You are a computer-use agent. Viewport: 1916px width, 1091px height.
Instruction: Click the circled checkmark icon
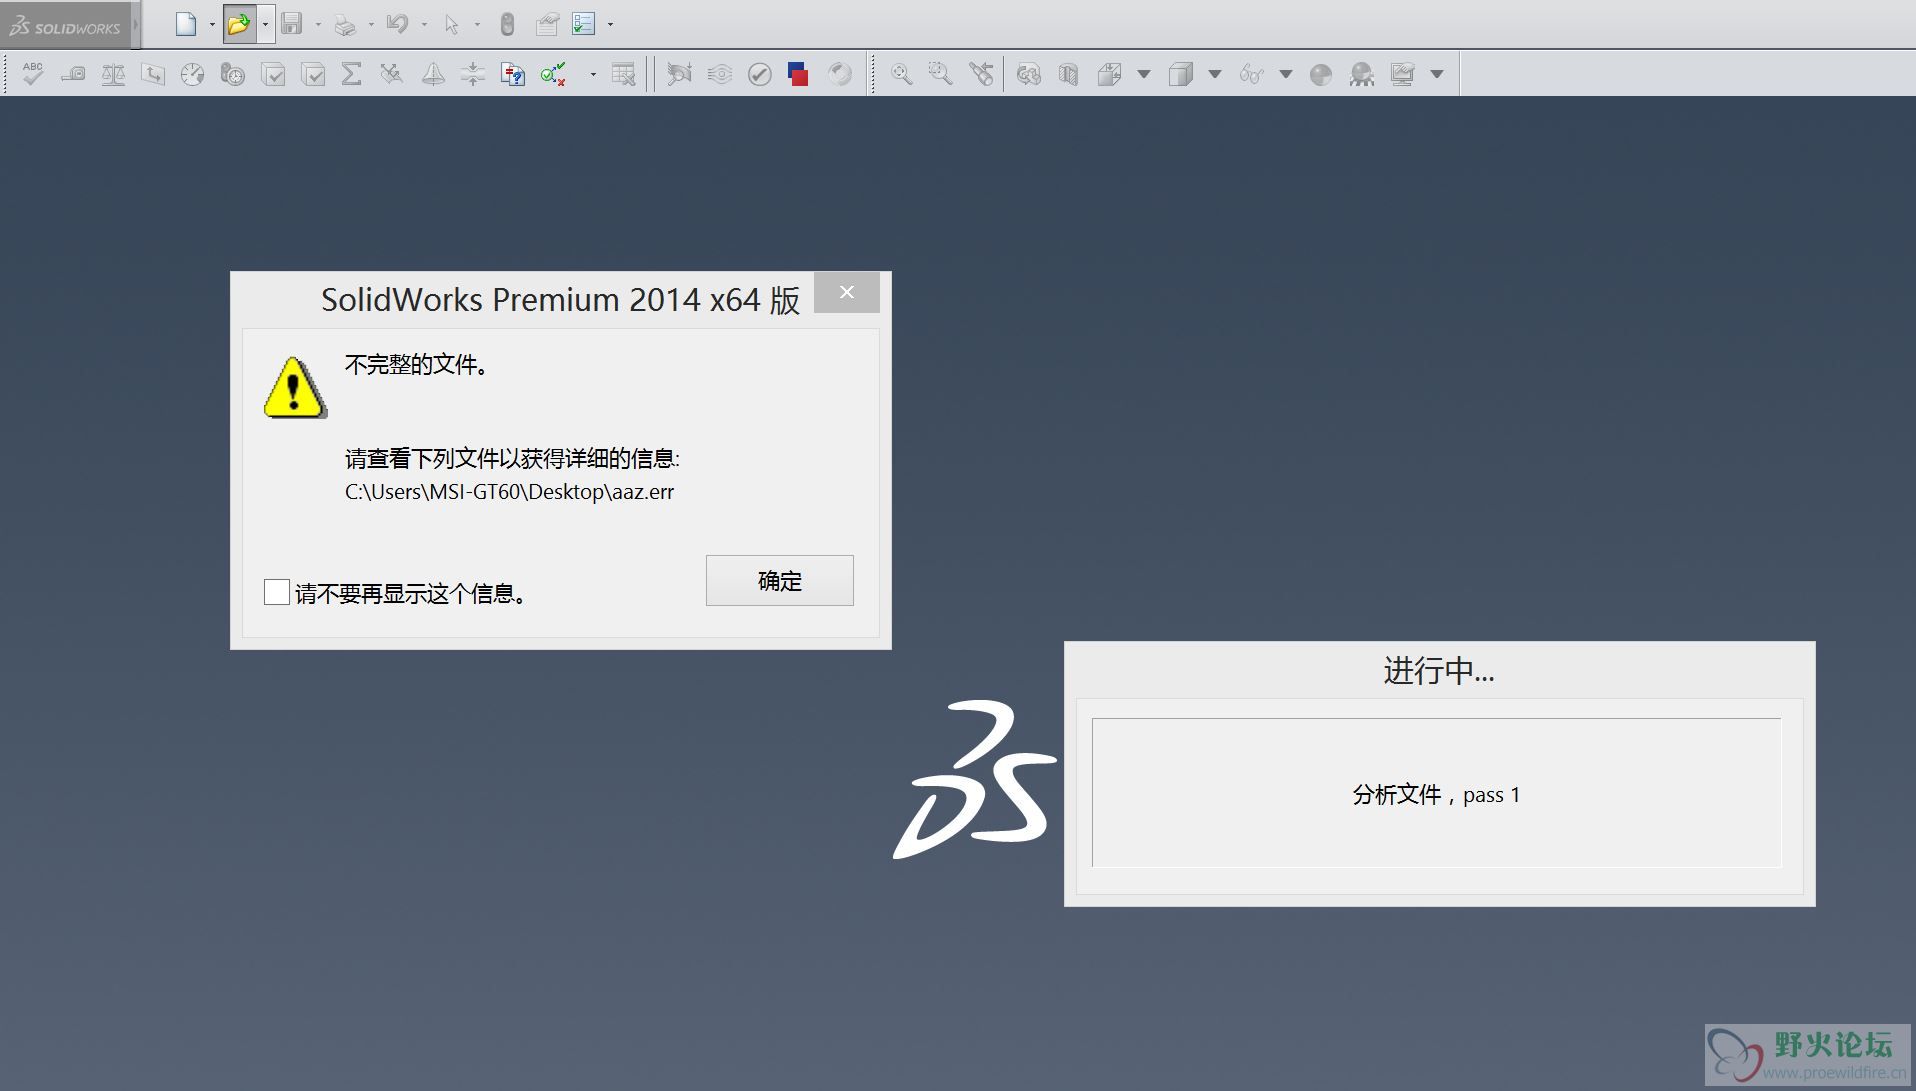click(760, 74)
